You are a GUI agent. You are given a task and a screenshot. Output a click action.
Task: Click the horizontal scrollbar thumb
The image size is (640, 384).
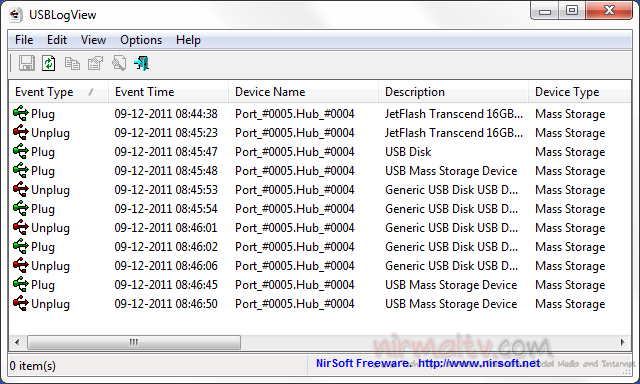point(134,342)
